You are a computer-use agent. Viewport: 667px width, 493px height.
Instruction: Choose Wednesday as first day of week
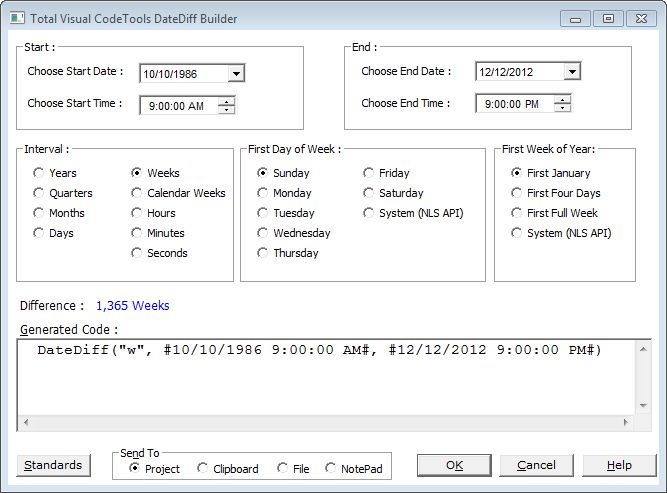[294, 233]
